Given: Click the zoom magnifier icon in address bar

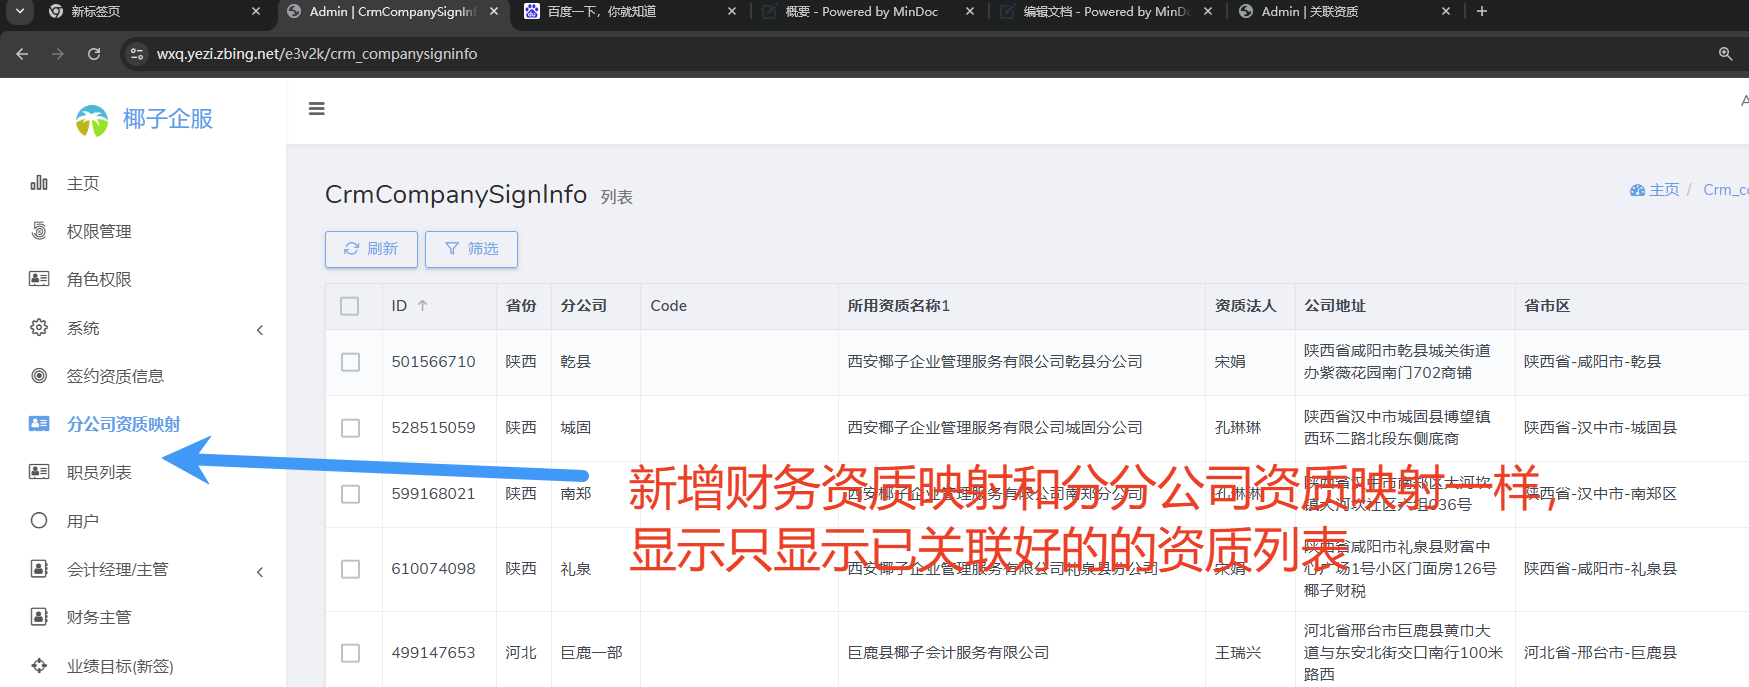Looking at the screenshot, I should [1725, 54].
